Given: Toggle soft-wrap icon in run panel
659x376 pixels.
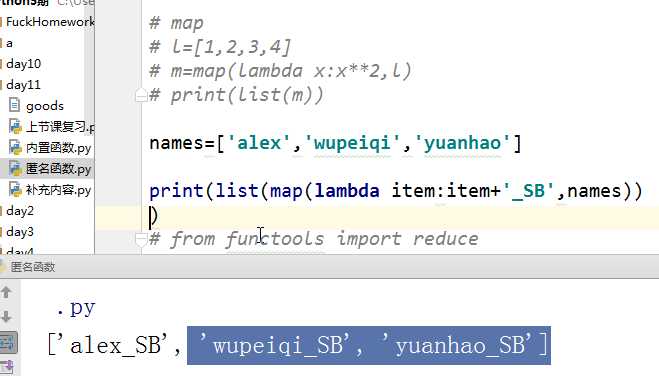Looking at the screenshot, I should point(8,342).
